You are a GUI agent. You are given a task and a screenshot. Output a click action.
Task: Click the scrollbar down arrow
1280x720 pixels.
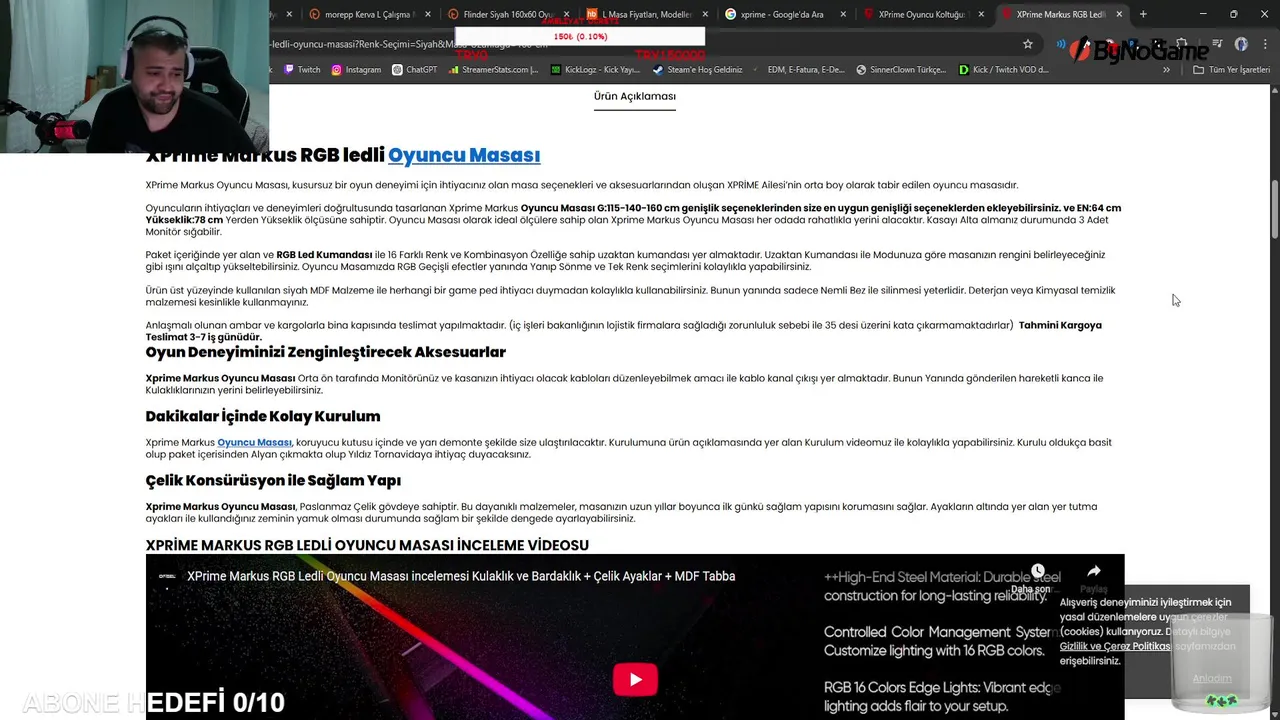(1274, 713)
